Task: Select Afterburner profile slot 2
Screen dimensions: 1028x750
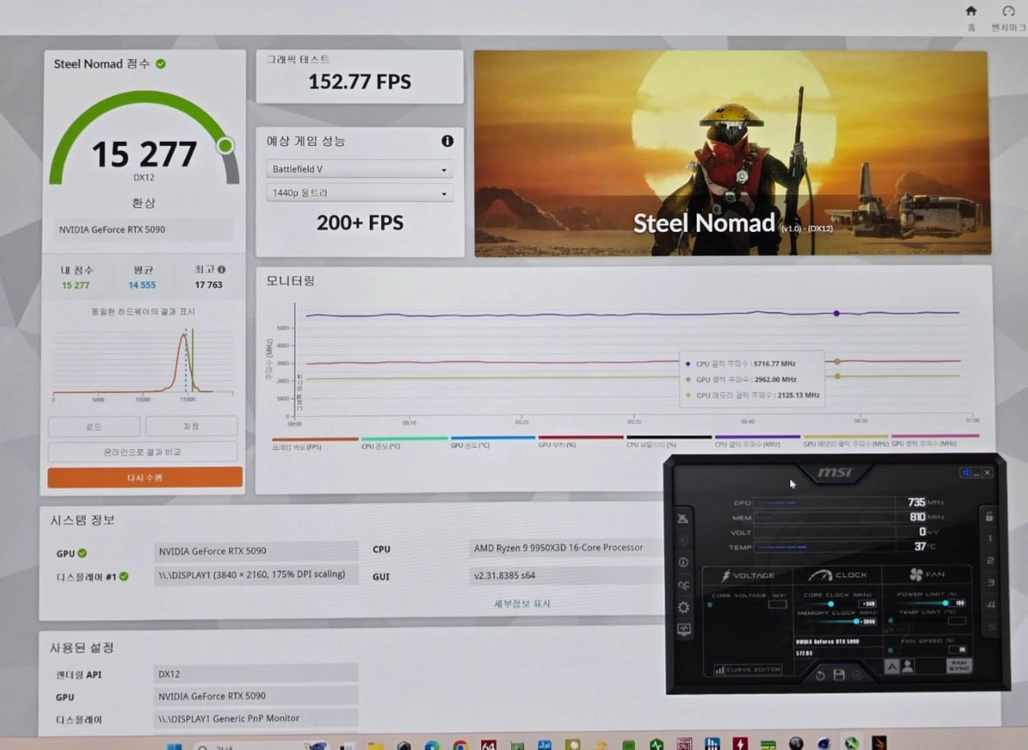Action: 990,561
